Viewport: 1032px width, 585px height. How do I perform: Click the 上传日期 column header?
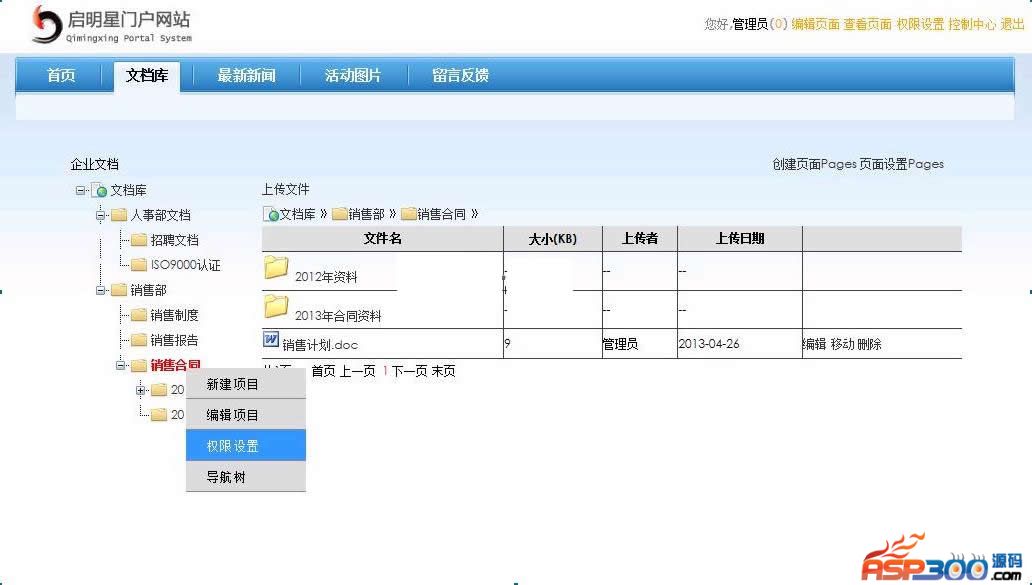point(740,238)
